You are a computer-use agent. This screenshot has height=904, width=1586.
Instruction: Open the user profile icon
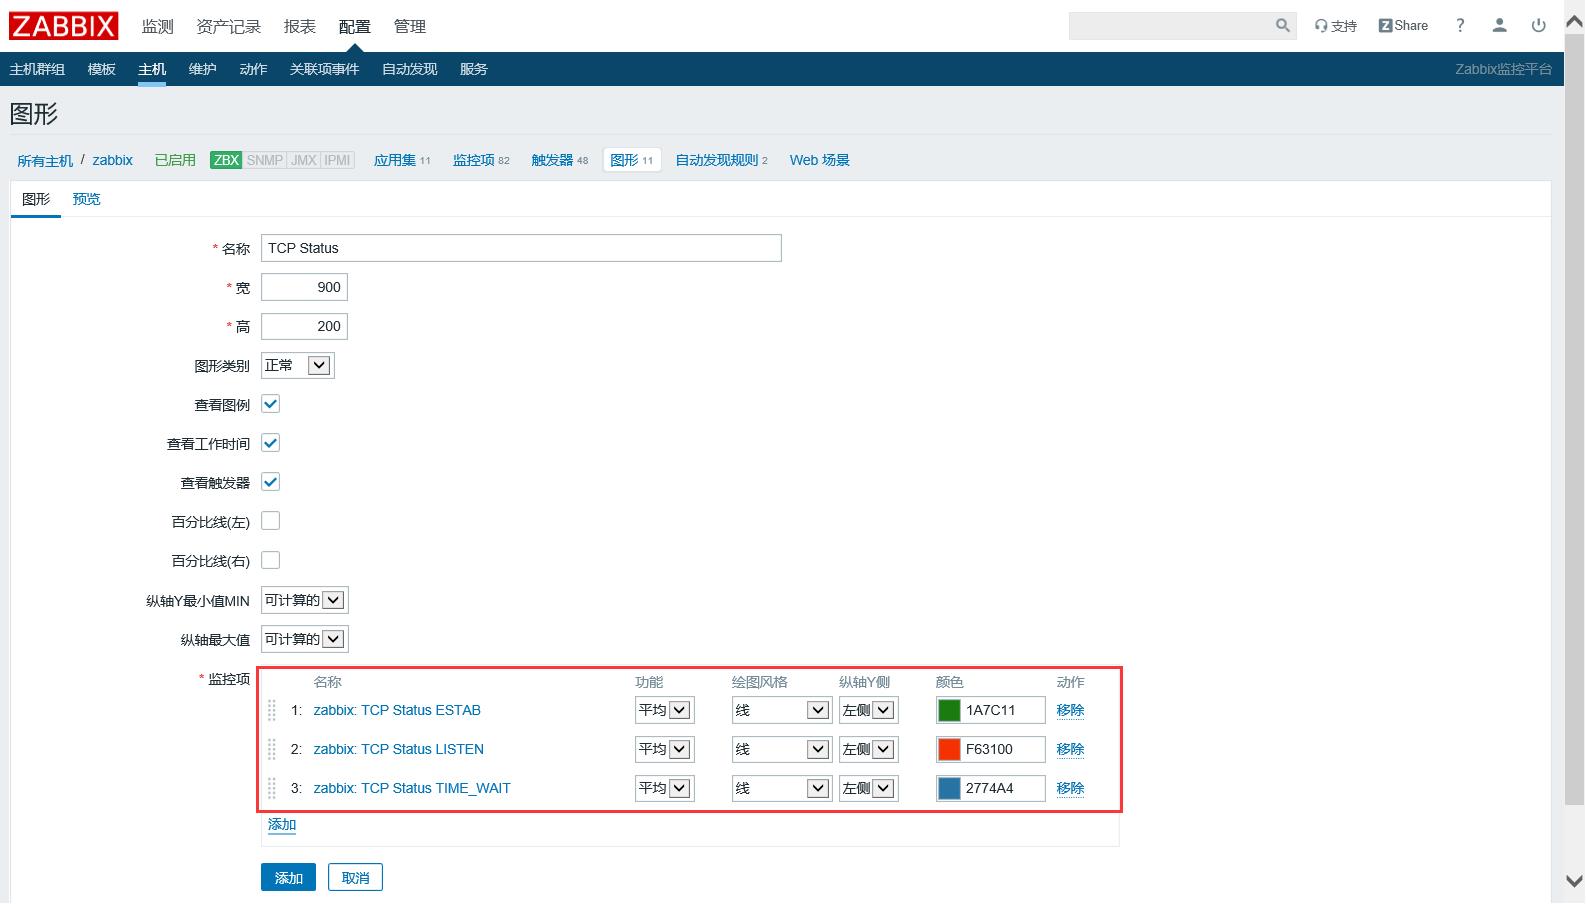[1499, 26]
